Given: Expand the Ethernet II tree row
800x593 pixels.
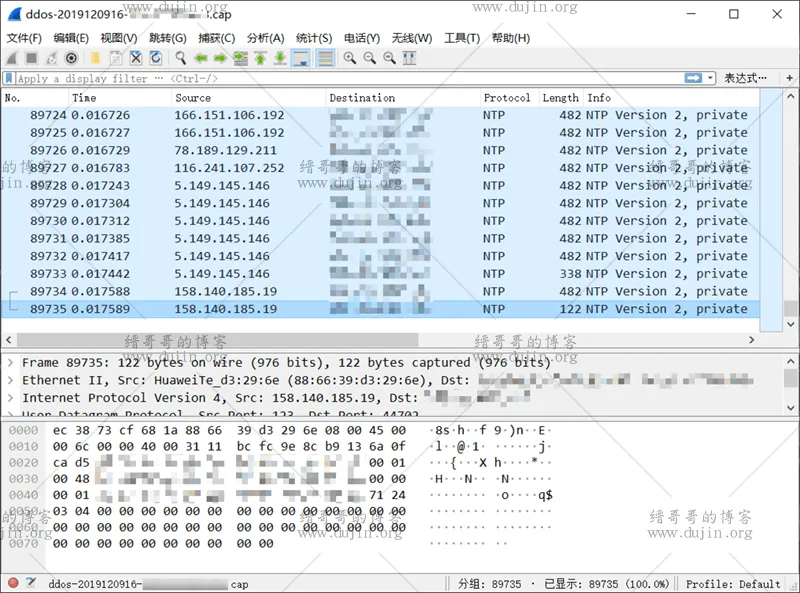Looking at the screenshot, I should point(10,380).
